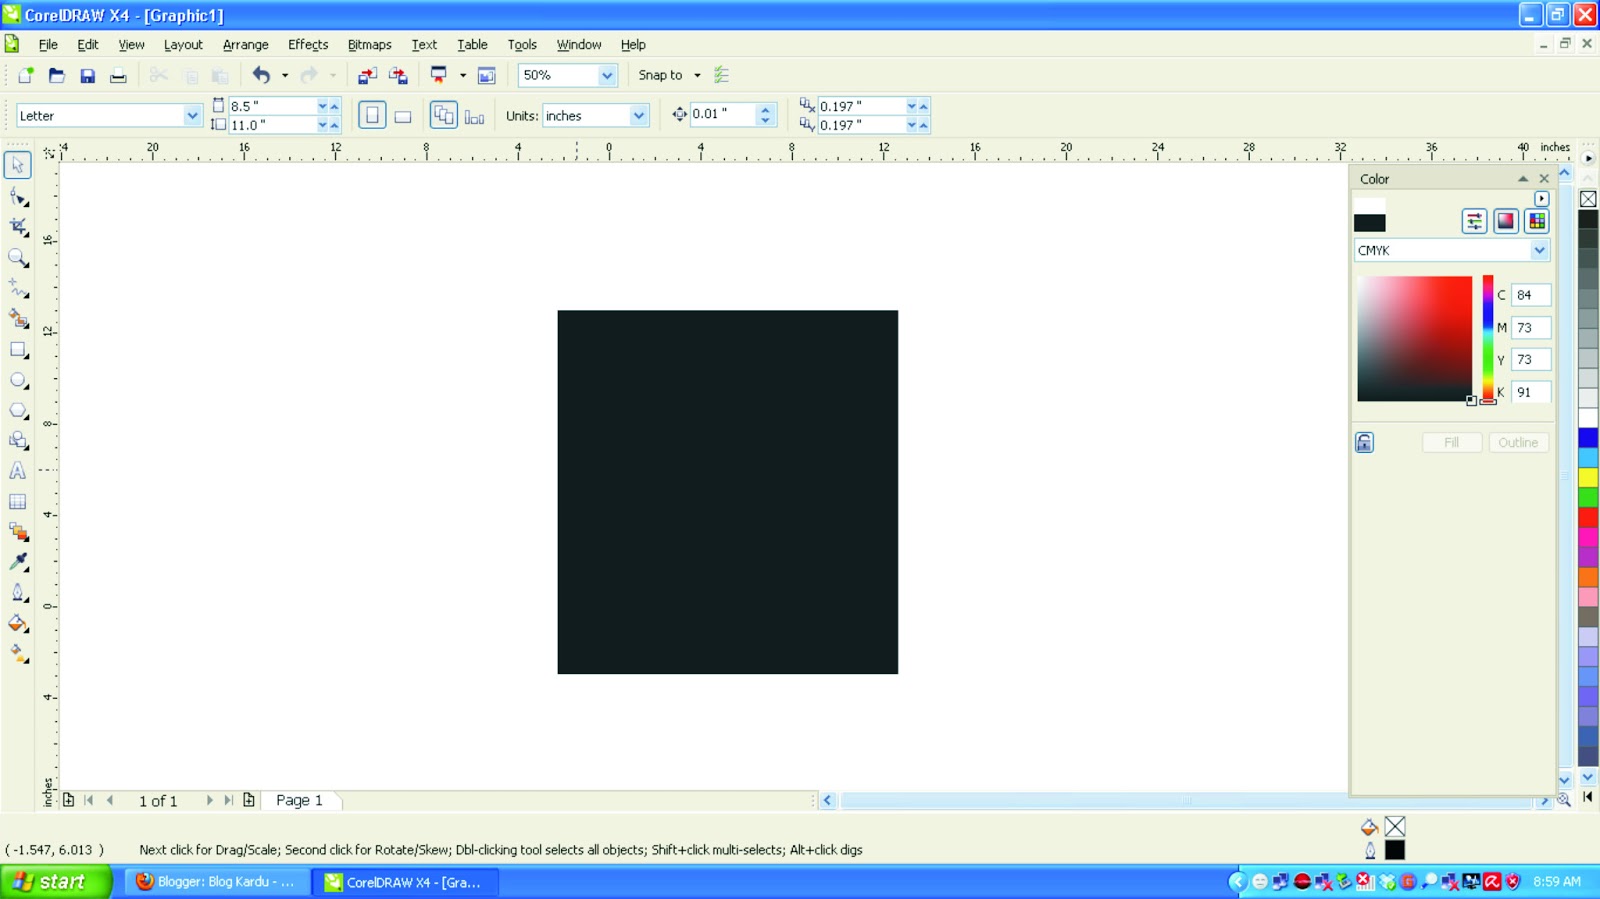Select the Interactive Fill tool
Image resolution: width=1600 pixels, height=899 pixels.
tap(18, 654)
